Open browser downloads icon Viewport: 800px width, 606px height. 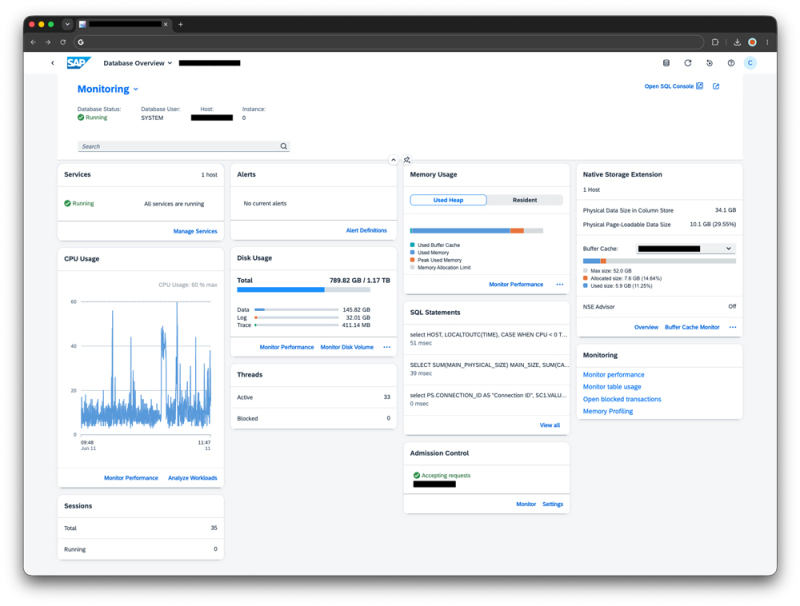click(737, 42)
